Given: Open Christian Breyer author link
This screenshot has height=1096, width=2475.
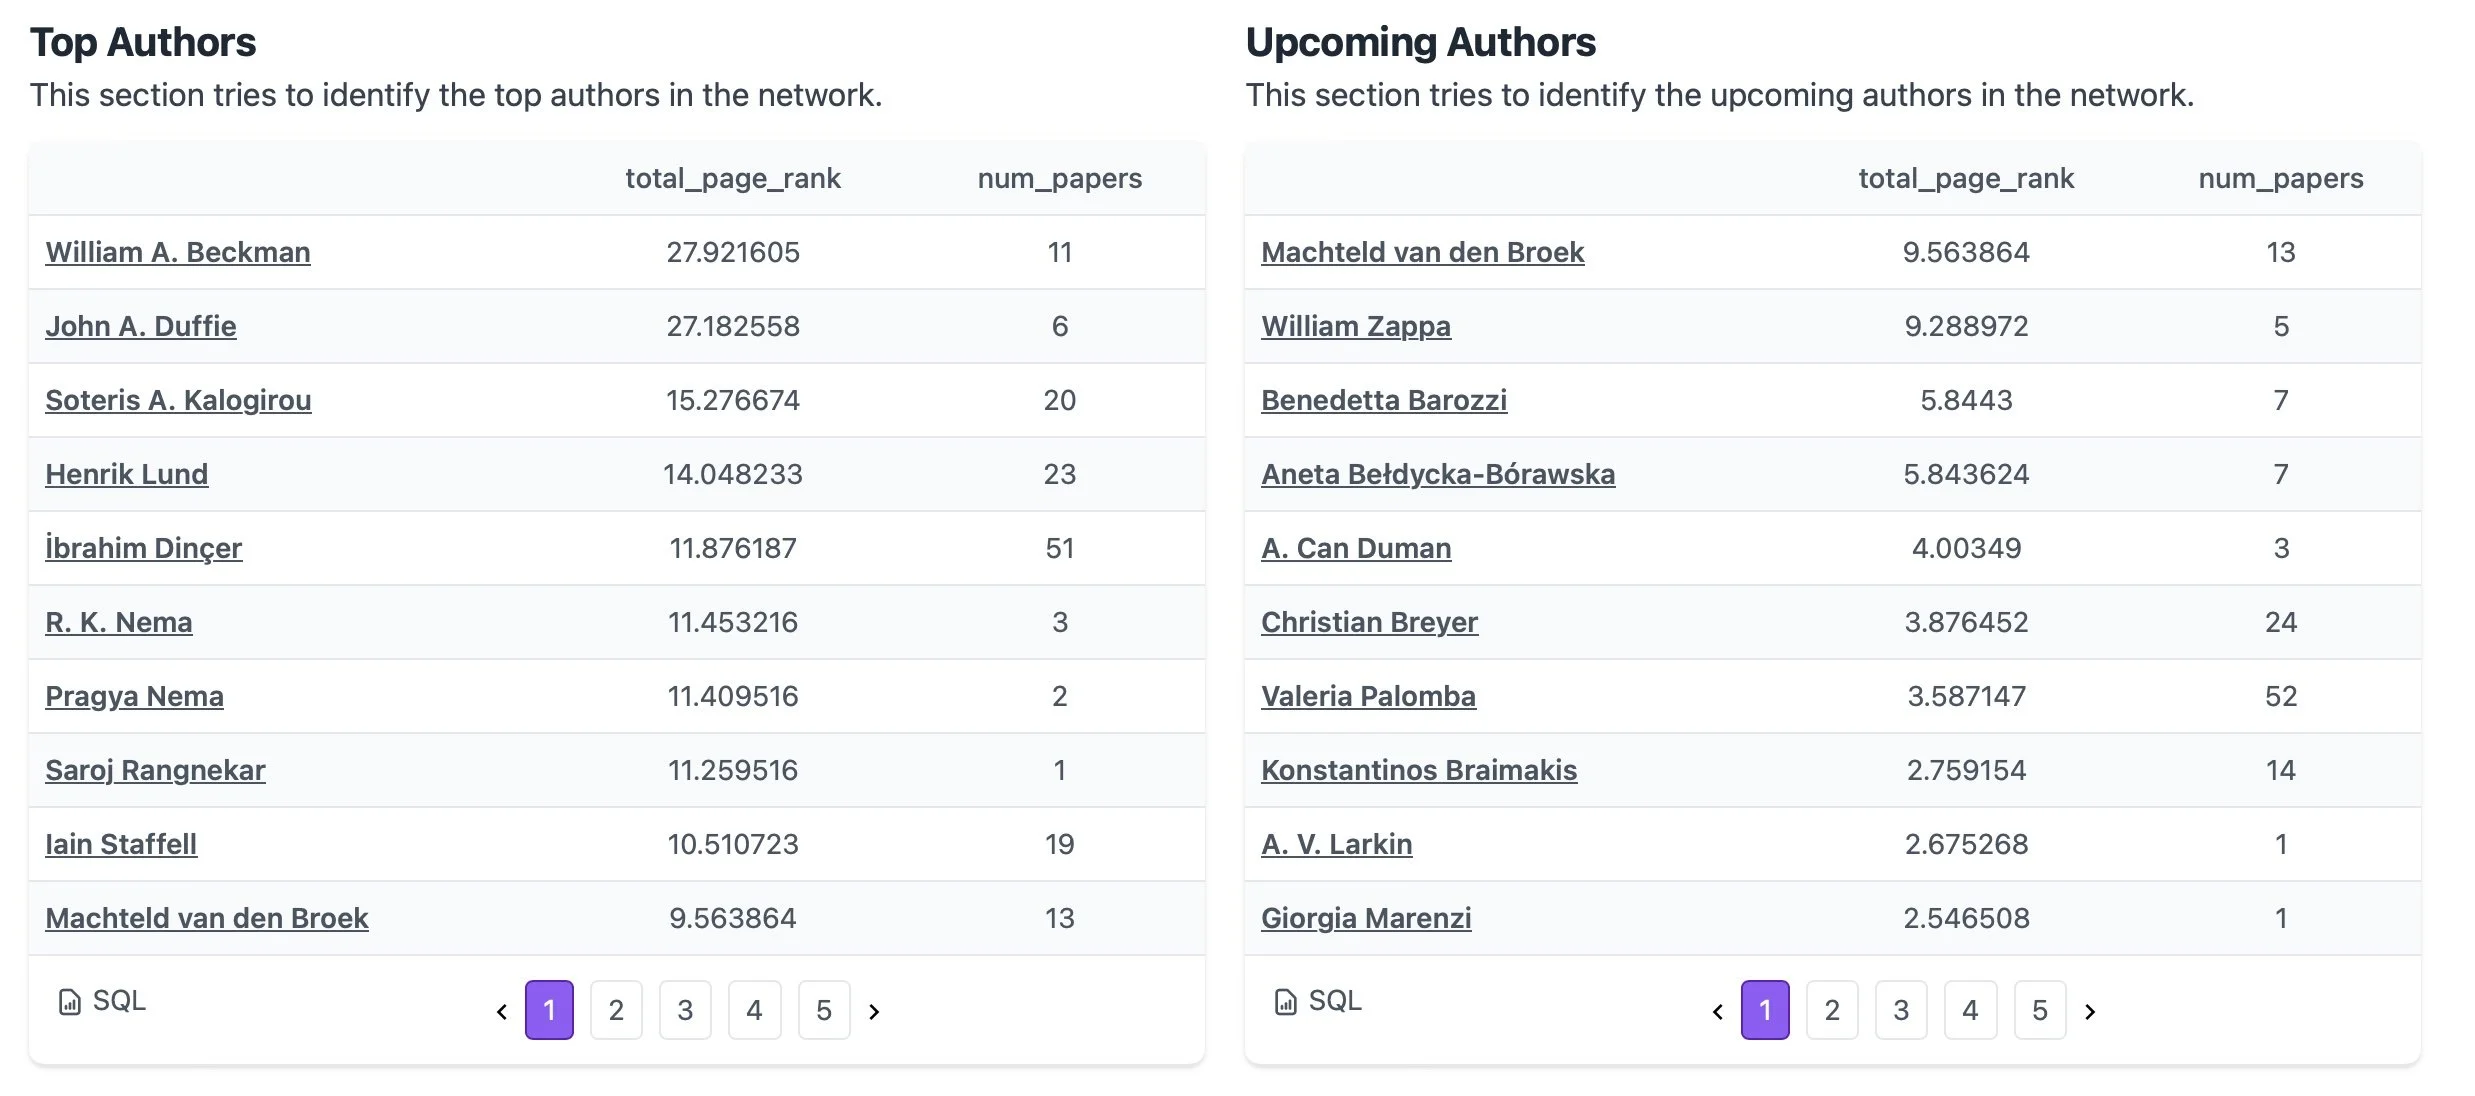Looking at the screenshot, I should [x=1369, y=622].
